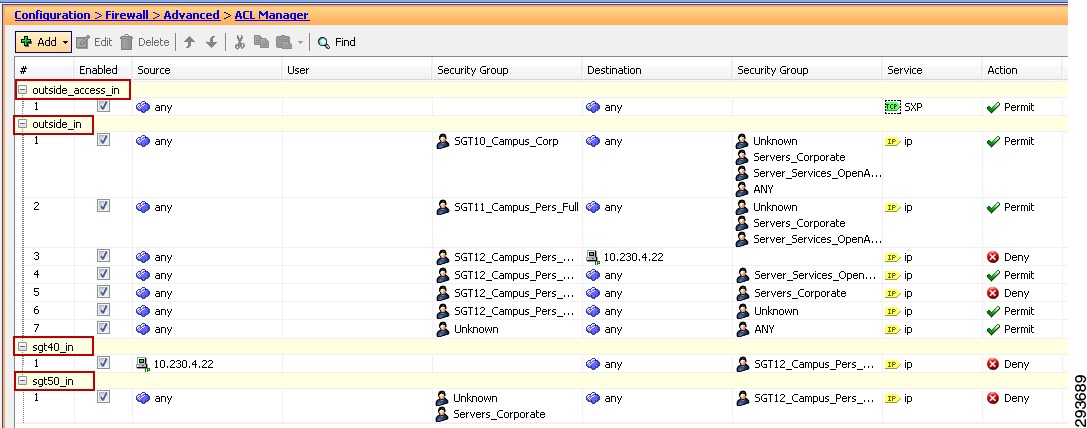
Task: Click the Add button
Action: (x=43, y=42)
